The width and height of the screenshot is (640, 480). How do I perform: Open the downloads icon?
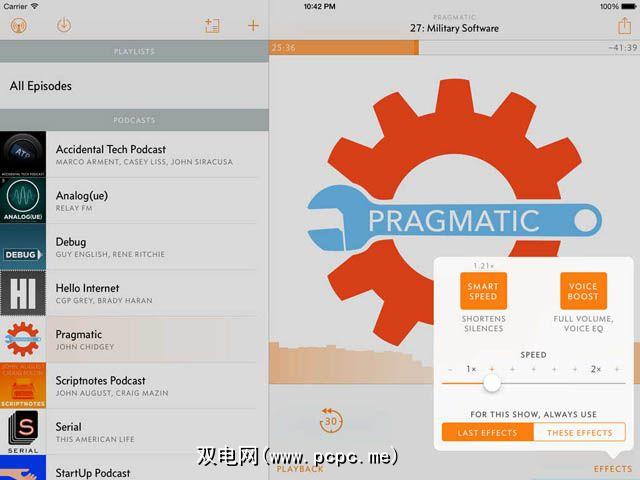64,25
